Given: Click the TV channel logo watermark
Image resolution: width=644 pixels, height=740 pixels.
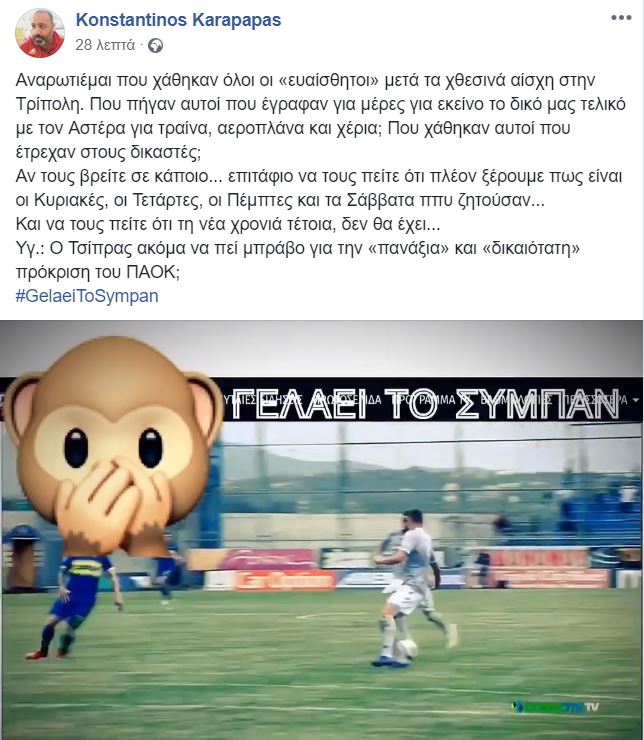Looking at the screenshot, I should 557,706.
